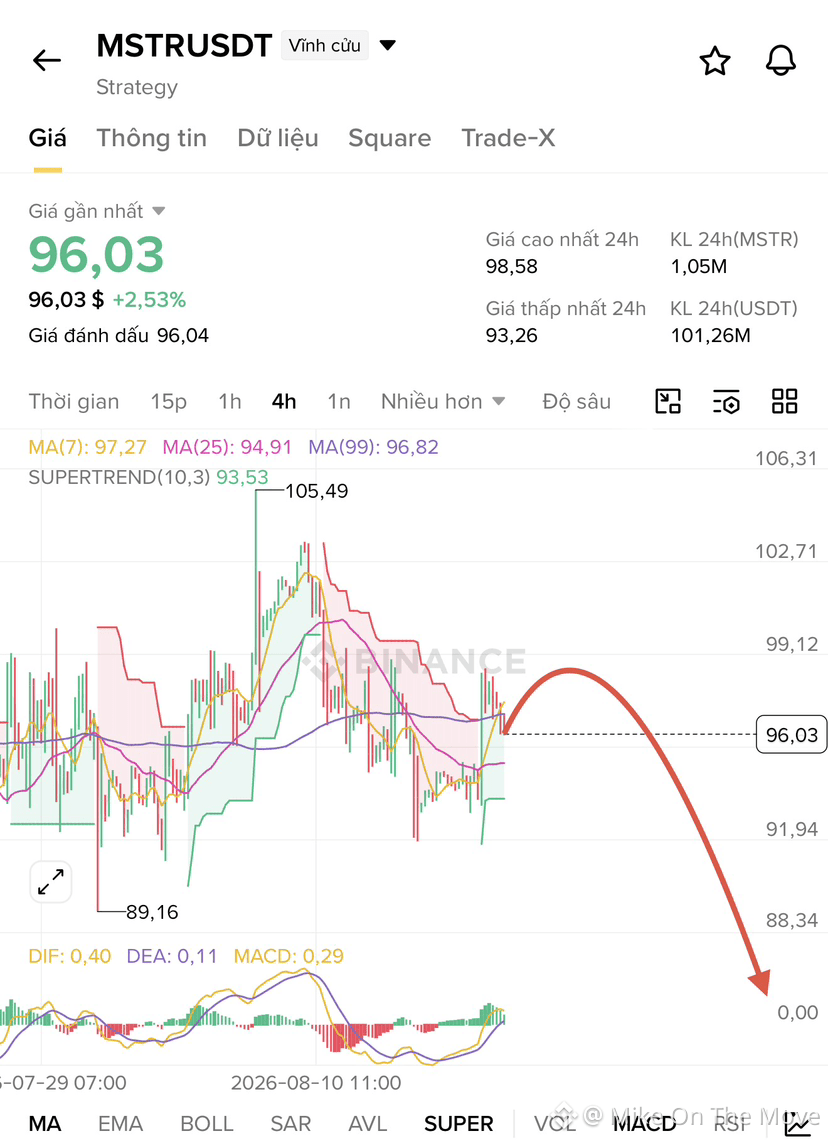This screenshot has width=828, height=1141.
Task: Select the 4h timeframe
Action: coord(284,401)
